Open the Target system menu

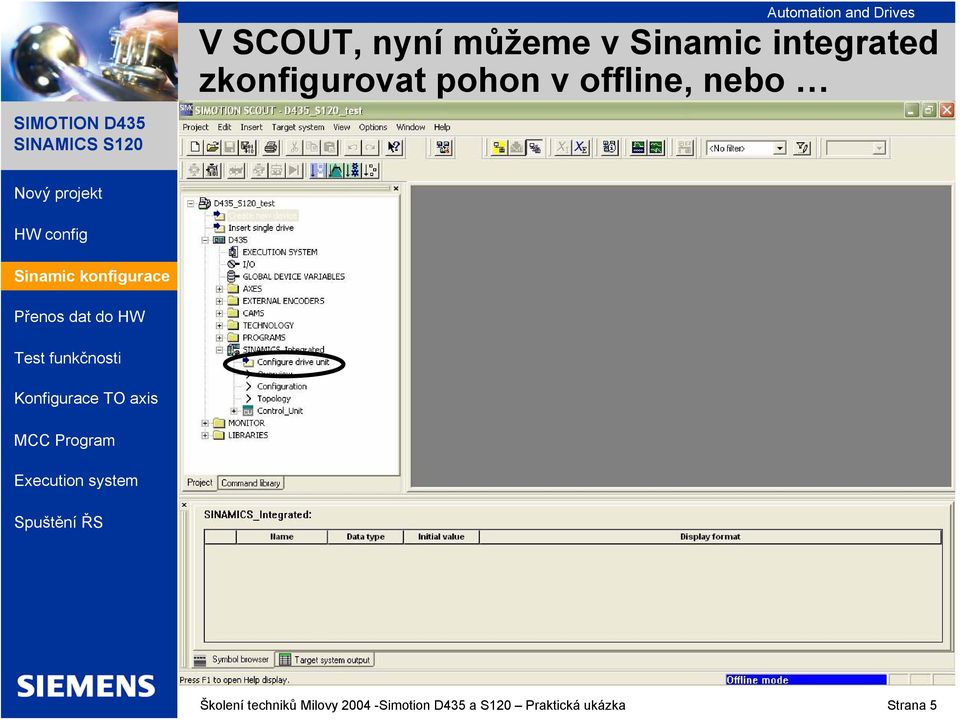click(x=298, y=127)
